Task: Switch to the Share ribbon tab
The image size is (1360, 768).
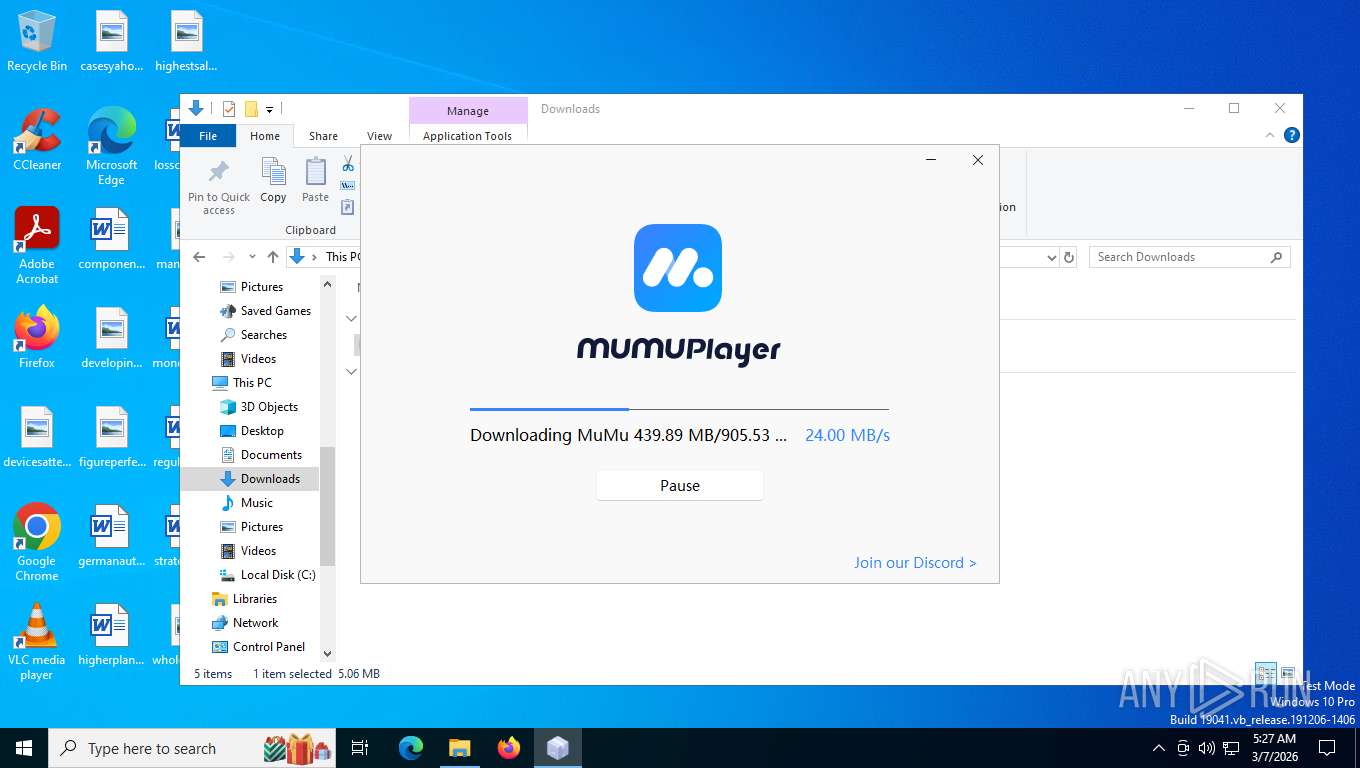Action: tap(323, 136)
